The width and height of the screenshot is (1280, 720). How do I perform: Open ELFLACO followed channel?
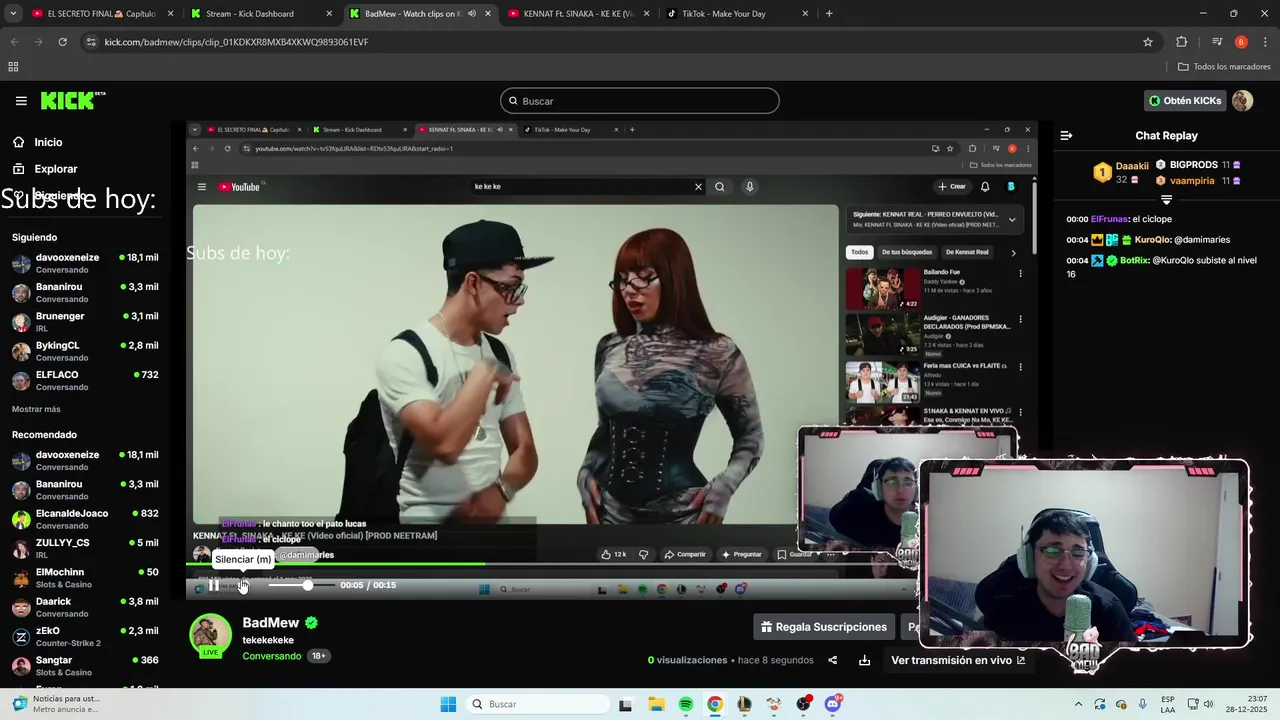[85, 380]
